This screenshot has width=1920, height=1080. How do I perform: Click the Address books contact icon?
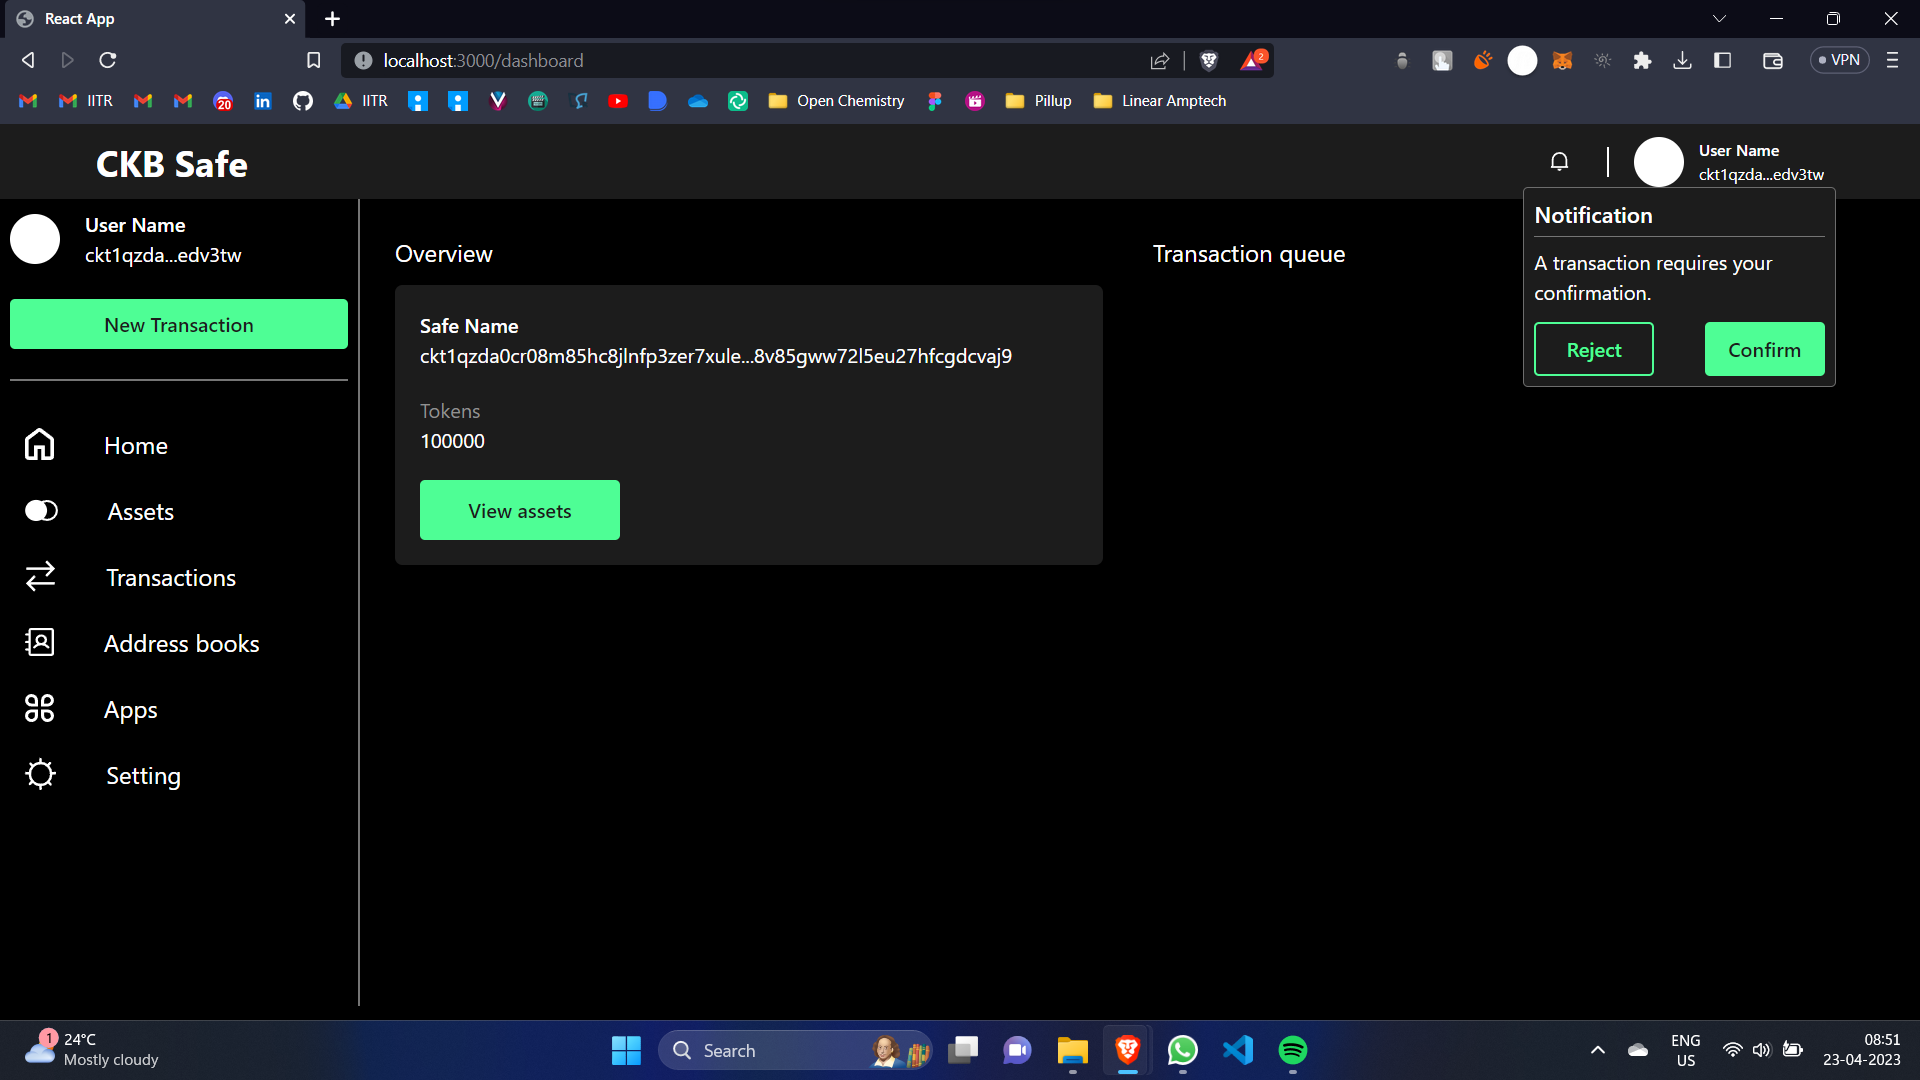tap(40, 642)
